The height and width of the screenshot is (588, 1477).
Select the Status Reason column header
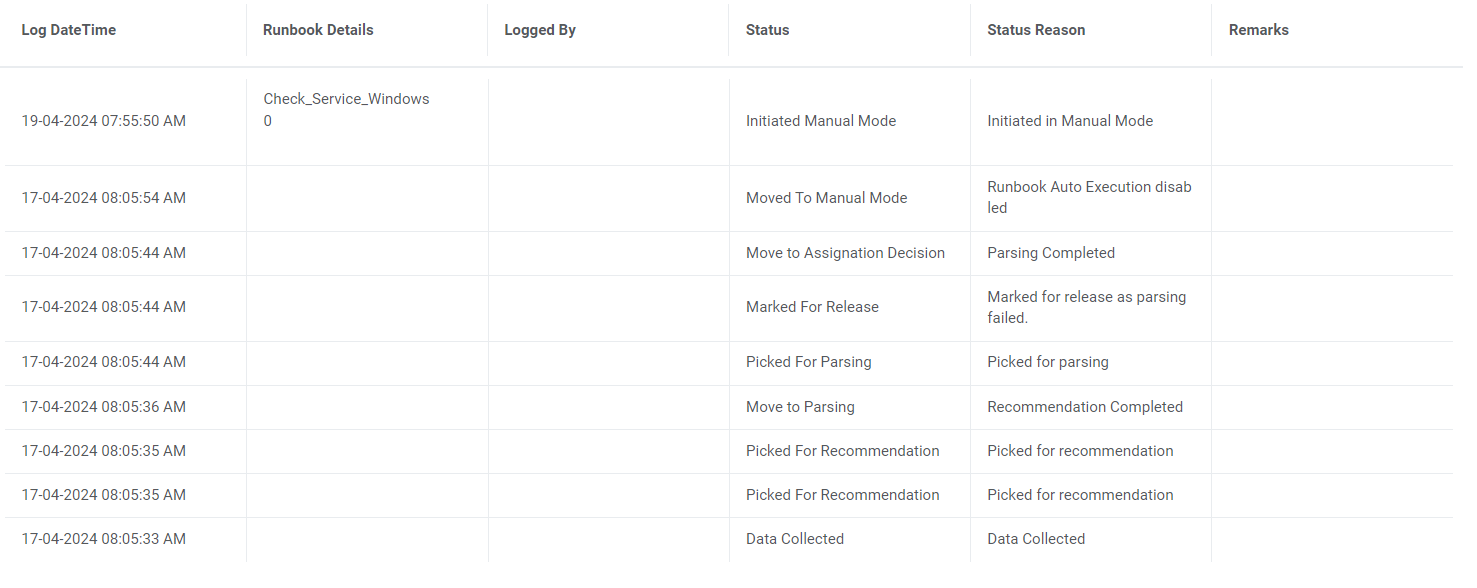tap(1036, 30)
